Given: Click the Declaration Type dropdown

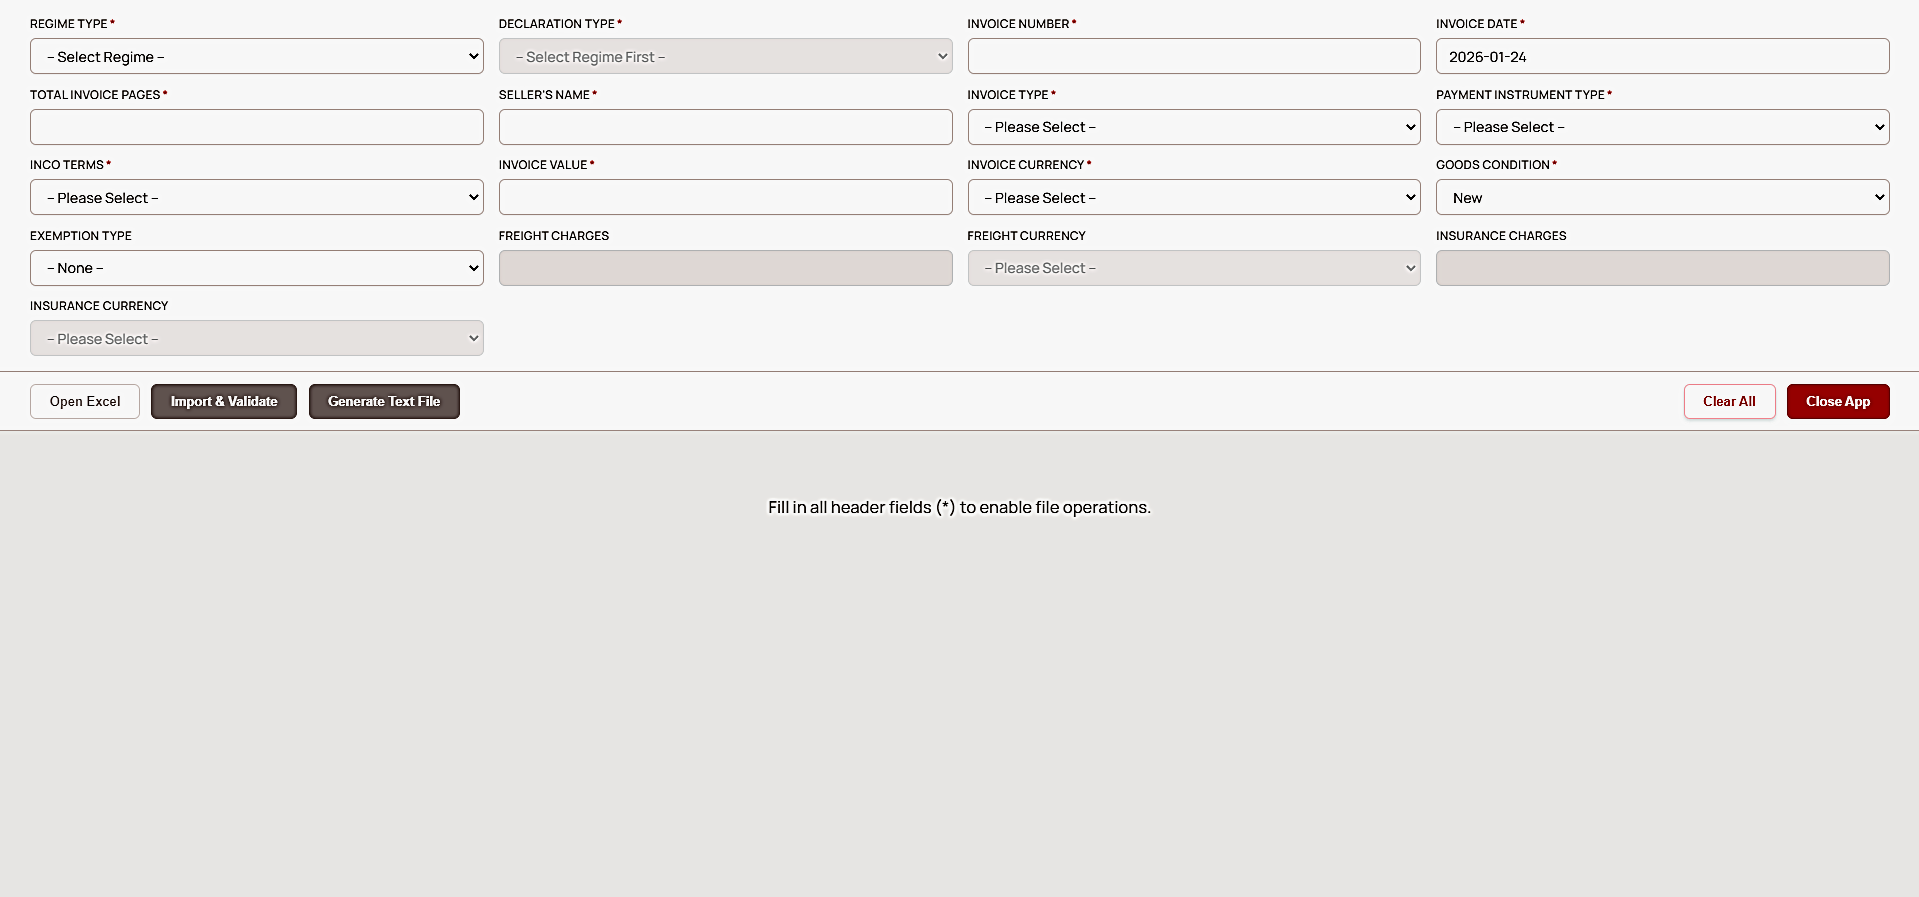Looking at the screenshot, I should coord(725,56).
